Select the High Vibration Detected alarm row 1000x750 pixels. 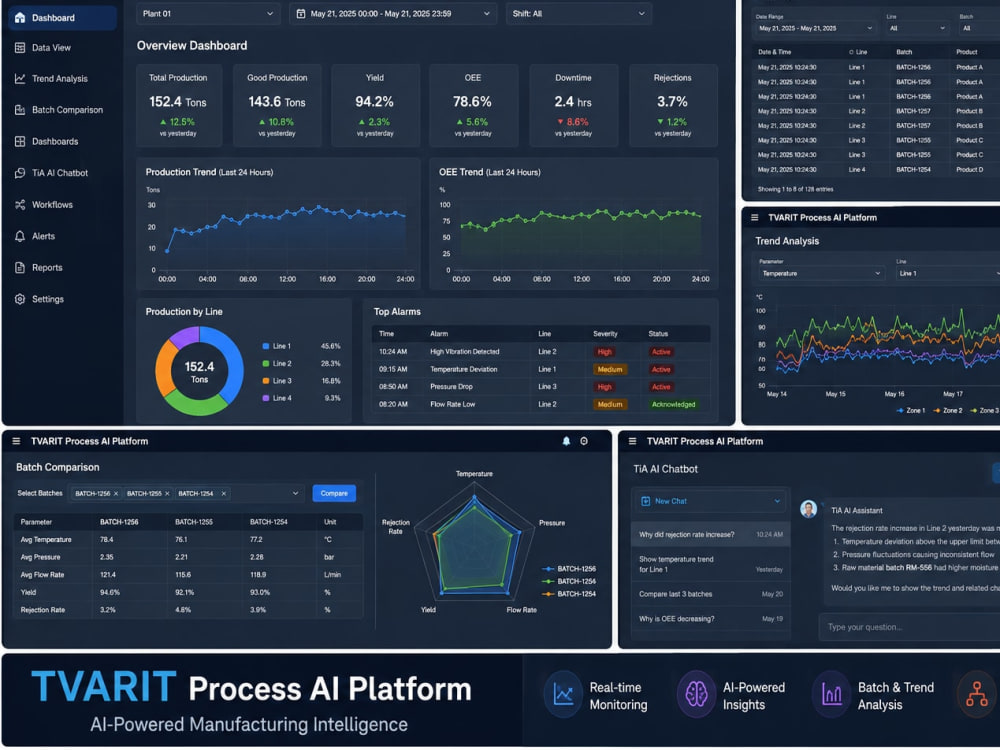click(541, 352)
